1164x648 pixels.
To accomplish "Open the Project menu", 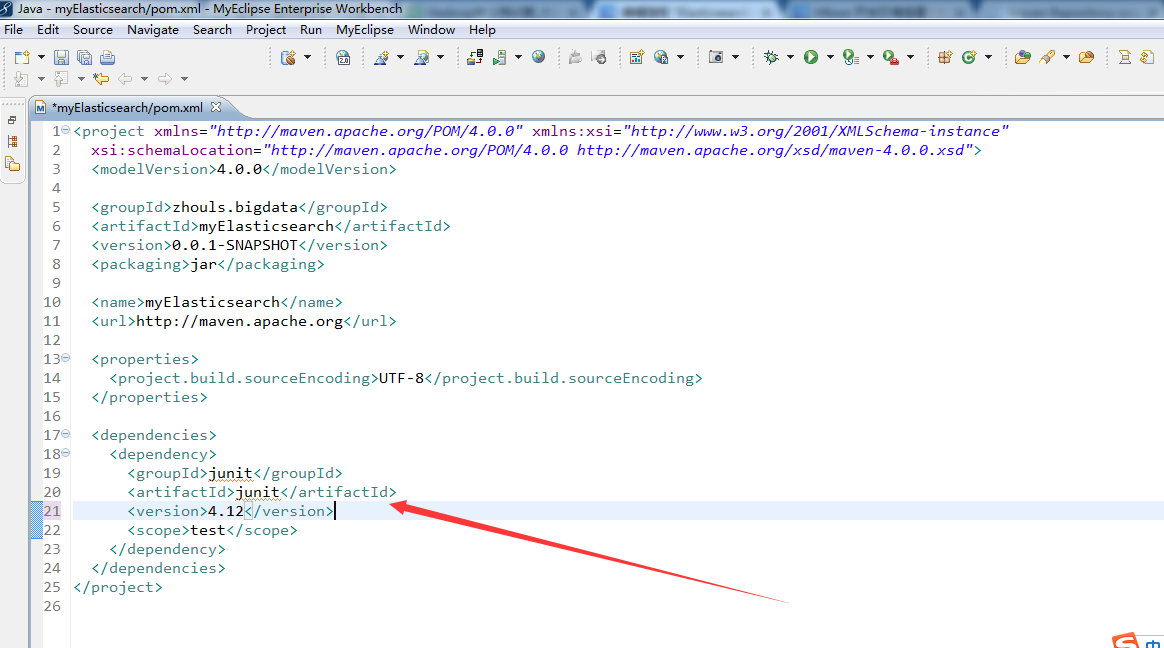I will click(266, 30).
